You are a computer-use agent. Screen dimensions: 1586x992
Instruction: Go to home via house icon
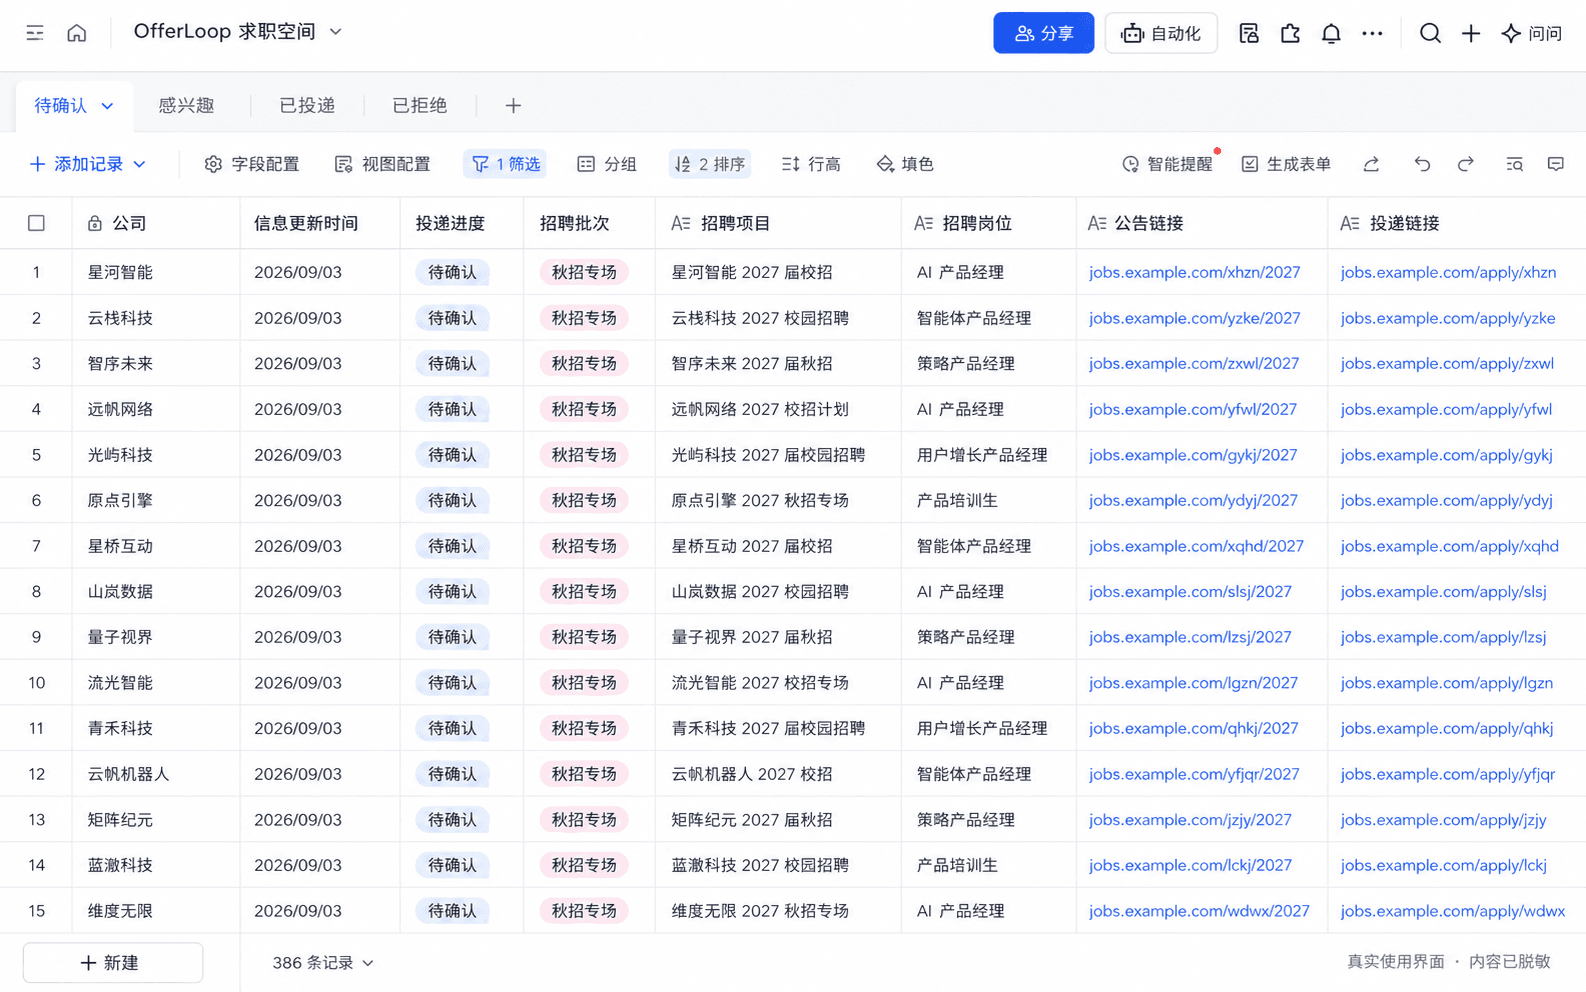(77, 33)
